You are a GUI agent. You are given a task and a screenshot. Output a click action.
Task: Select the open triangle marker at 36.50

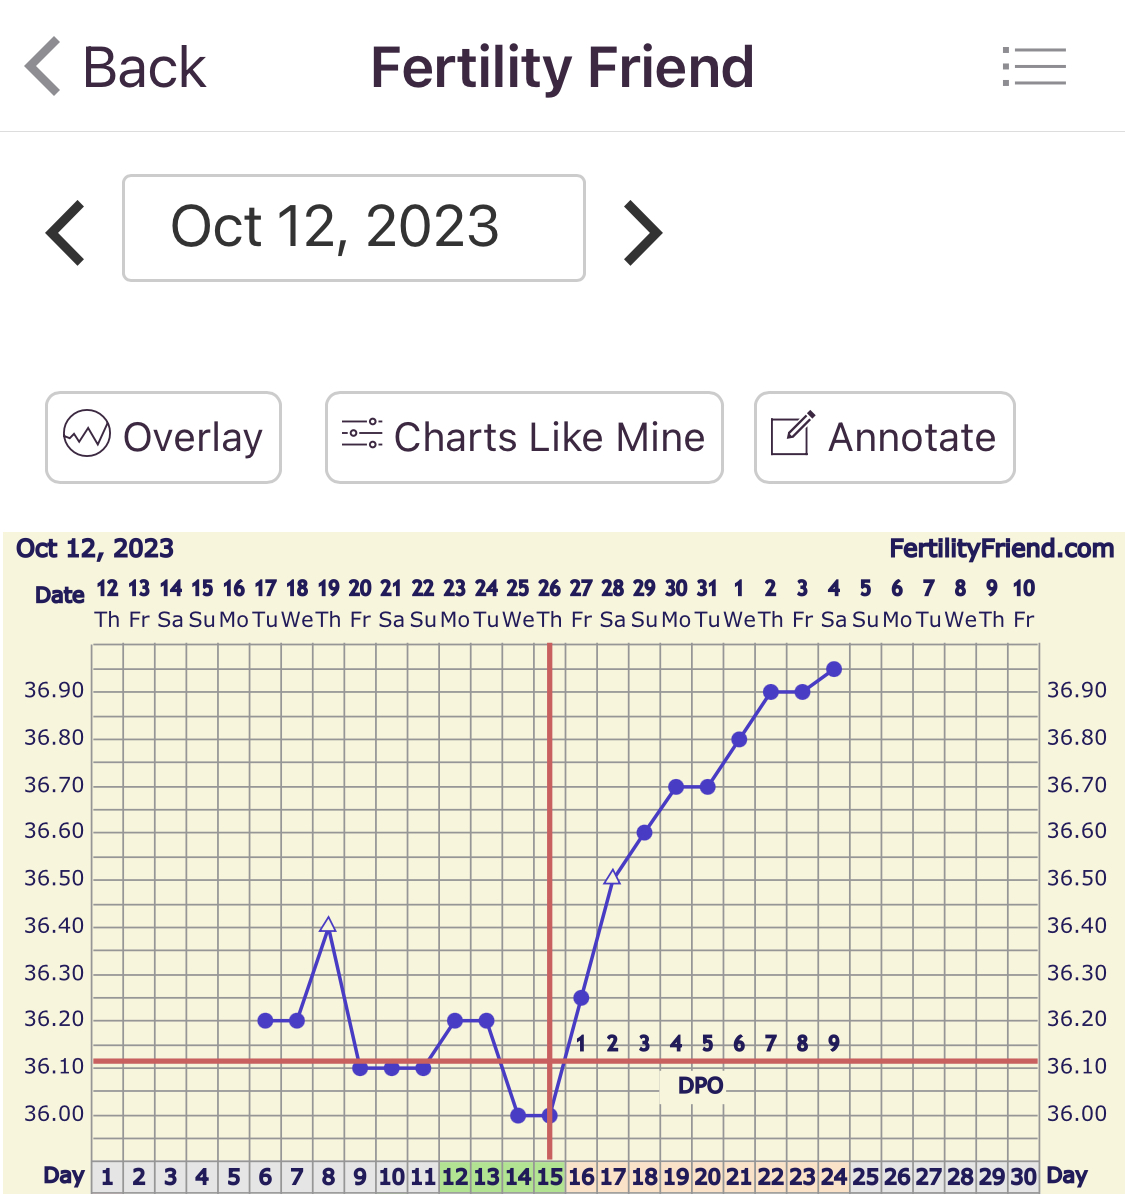pos(612,877)
